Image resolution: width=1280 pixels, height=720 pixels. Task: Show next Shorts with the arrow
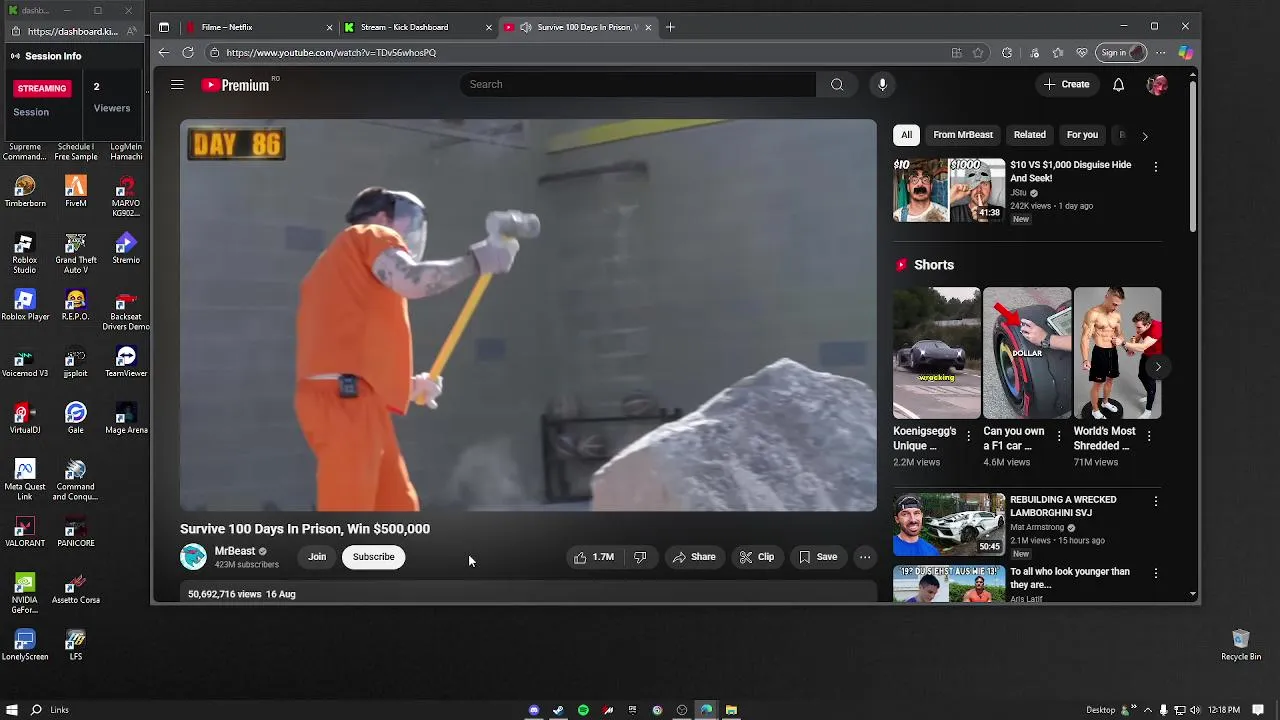point(1157,367)
